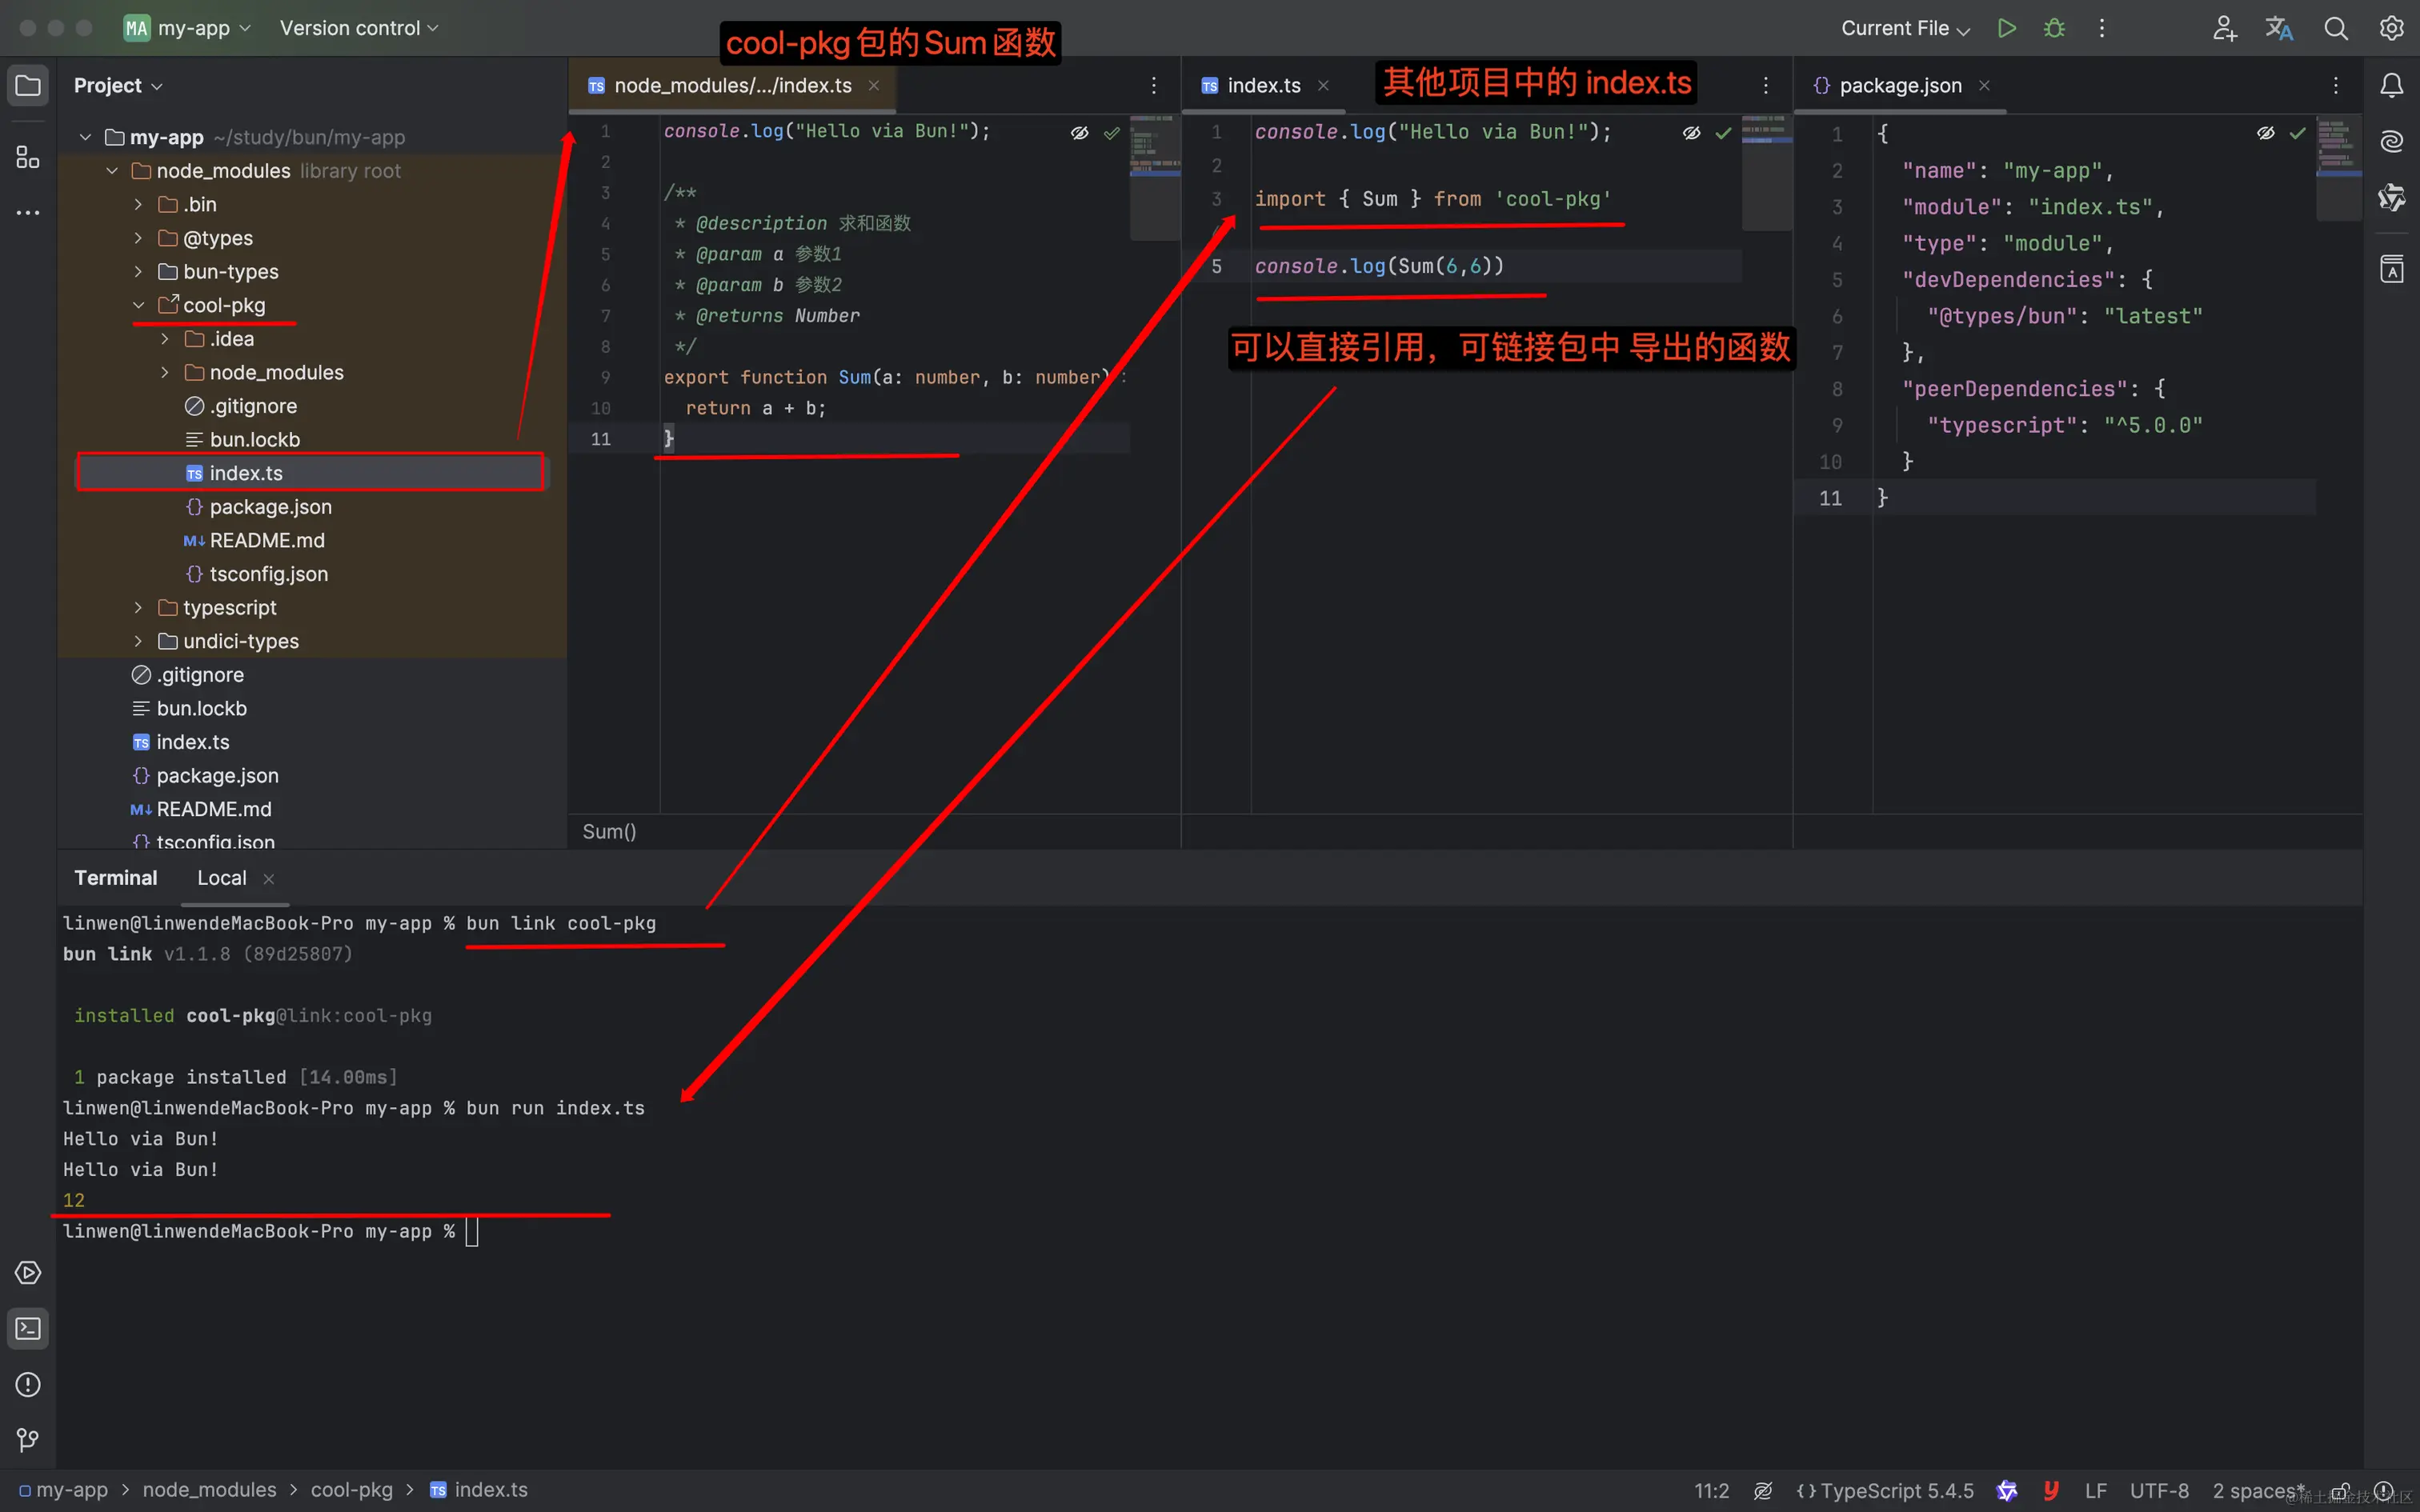Screen dimensions: 2420x1512
Task: Expand the typescript folder
Action: click(138, 608)
